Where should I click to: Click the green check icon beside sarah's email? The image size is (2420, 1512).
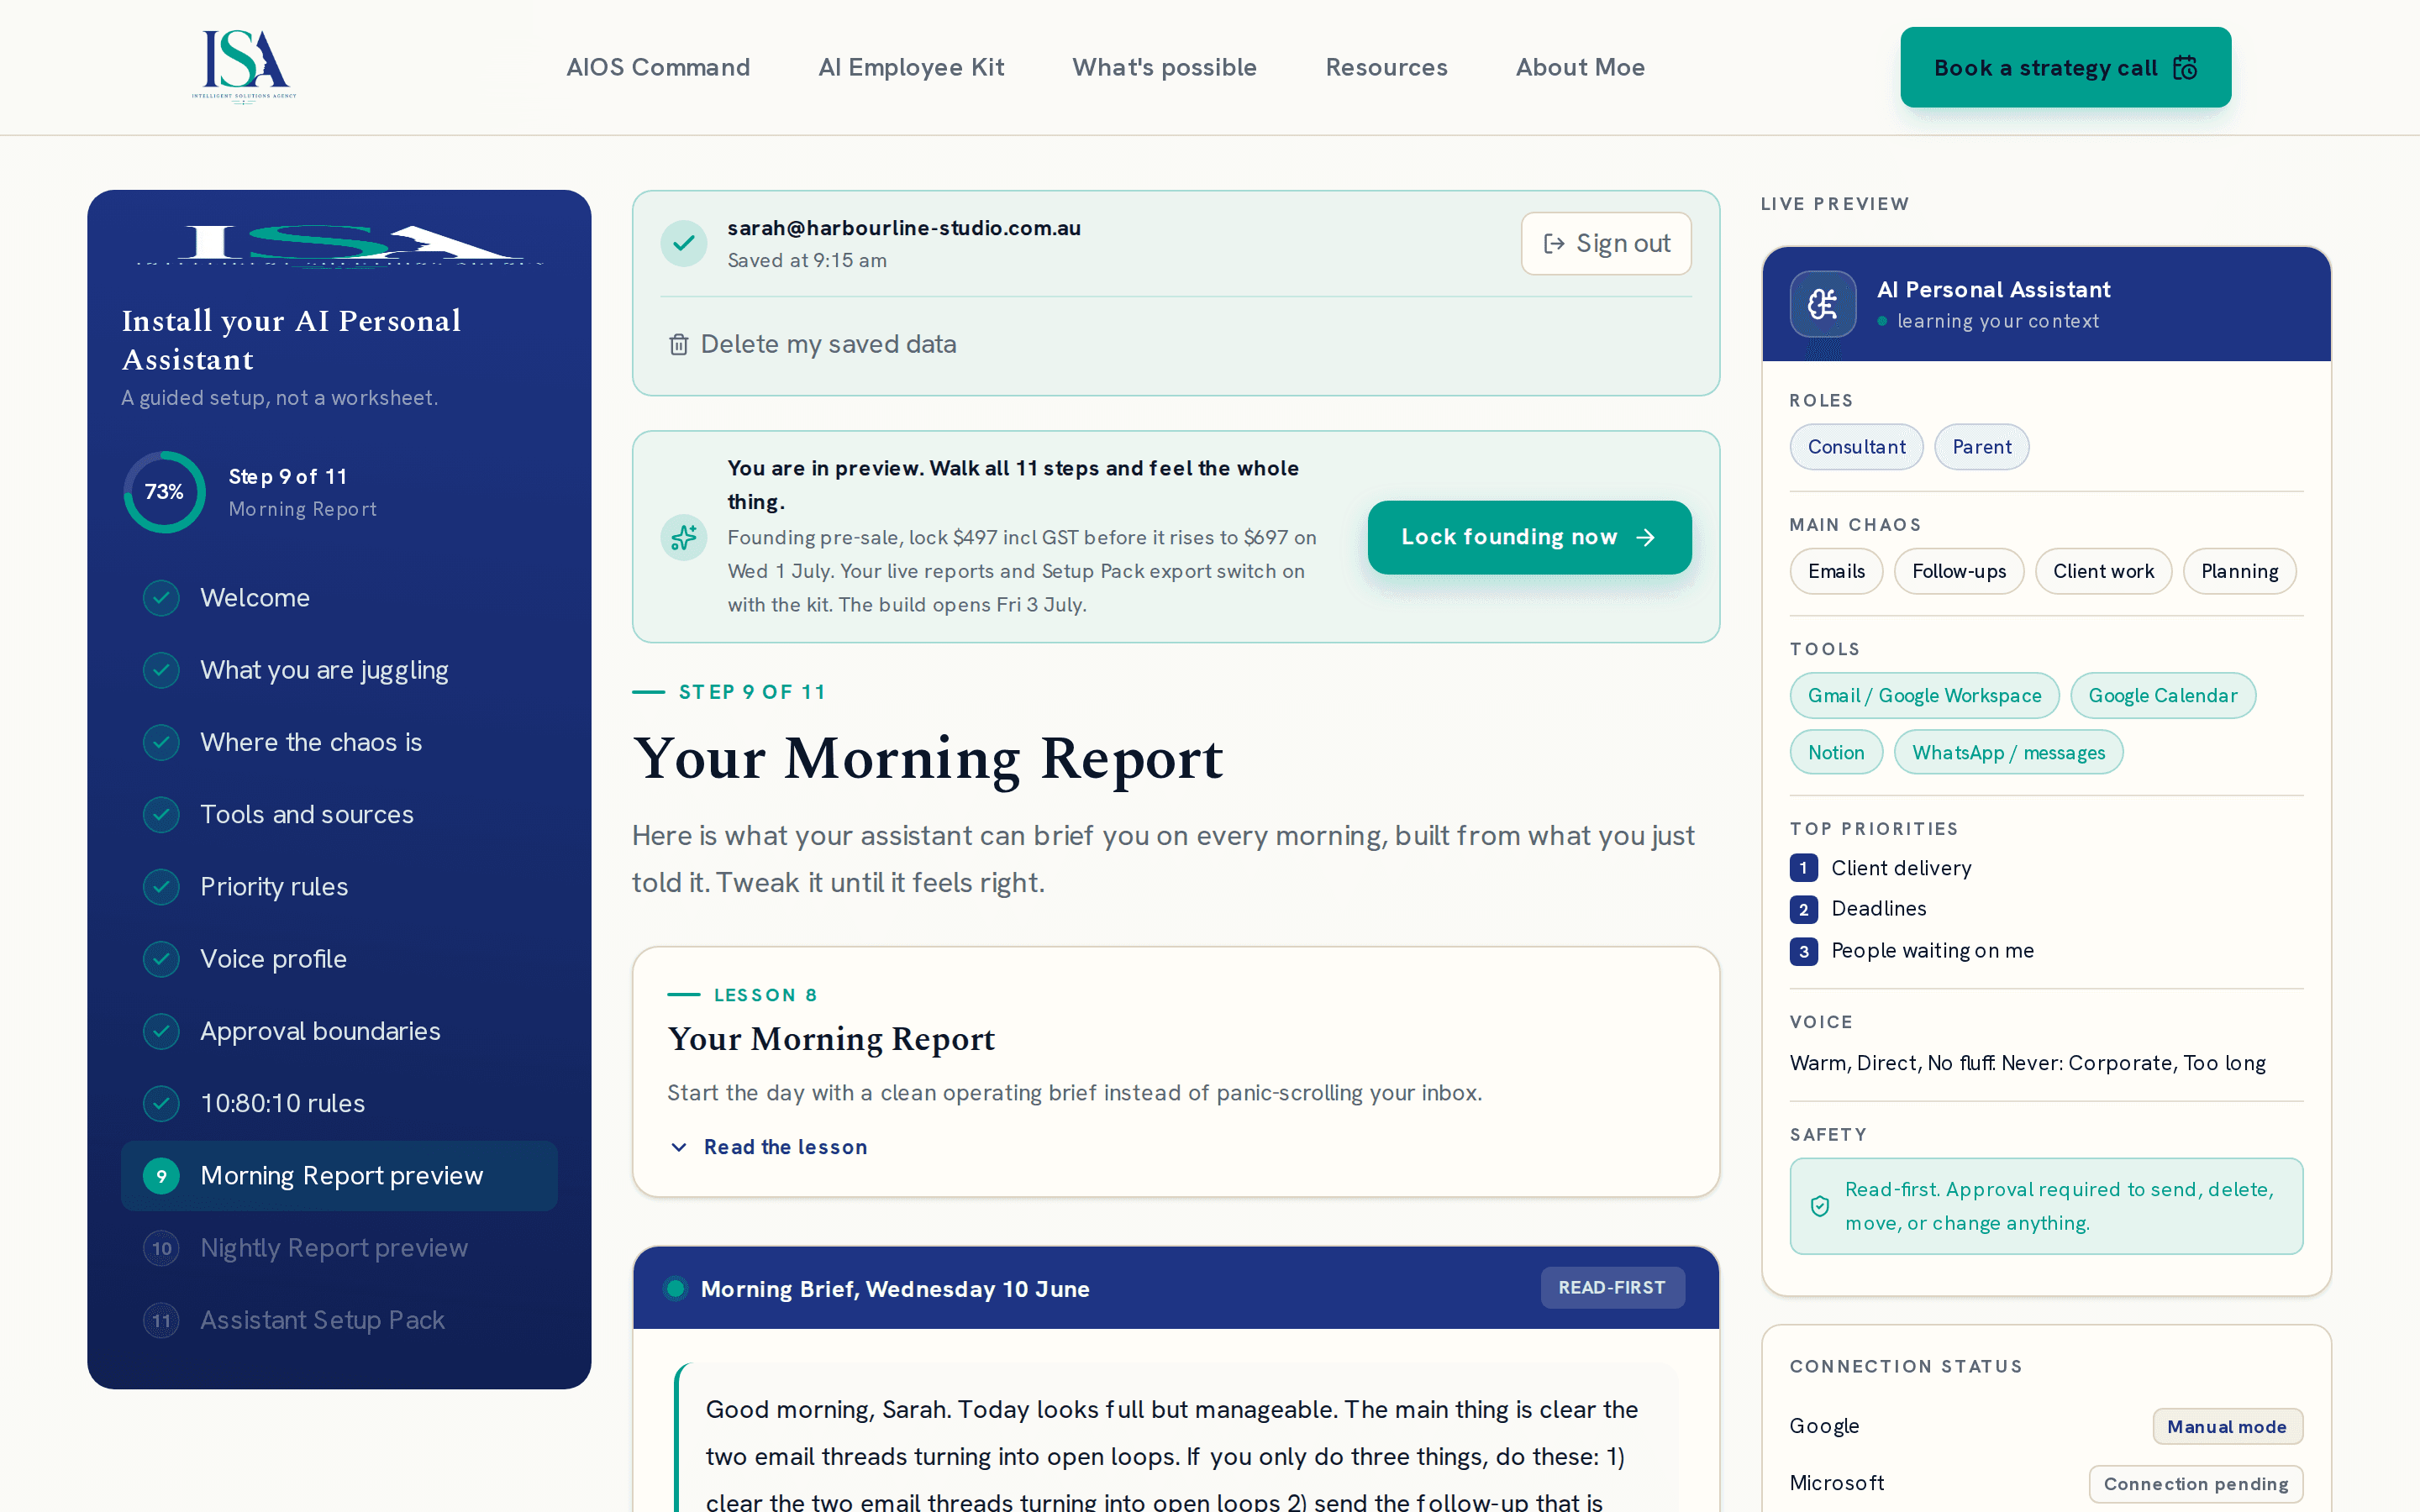684,243
